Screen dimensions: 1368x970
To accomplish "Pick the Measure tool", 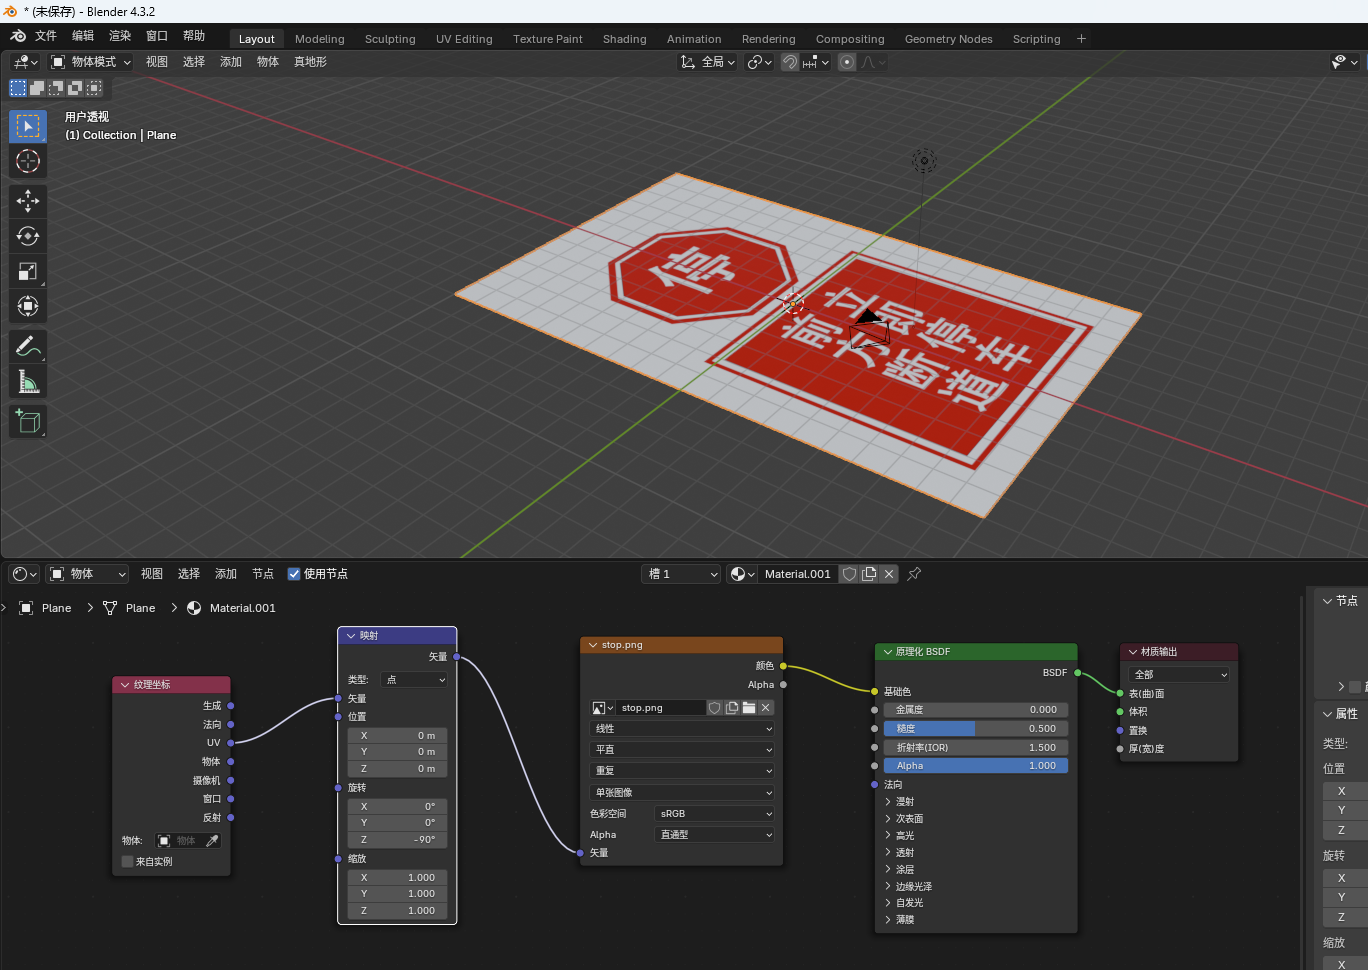I will click(x=28, y=381).
